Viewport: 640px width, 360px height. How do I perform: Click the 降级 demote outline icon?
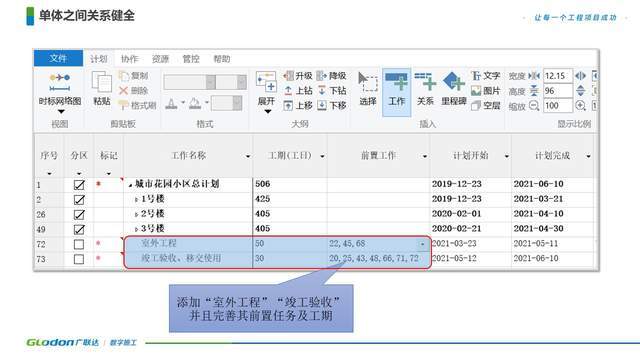332,76
